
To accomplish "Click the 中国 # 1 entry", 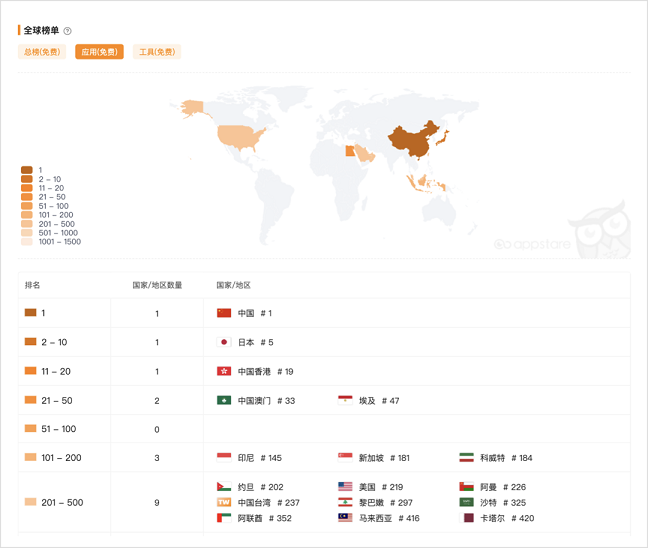I will point(255,313).
